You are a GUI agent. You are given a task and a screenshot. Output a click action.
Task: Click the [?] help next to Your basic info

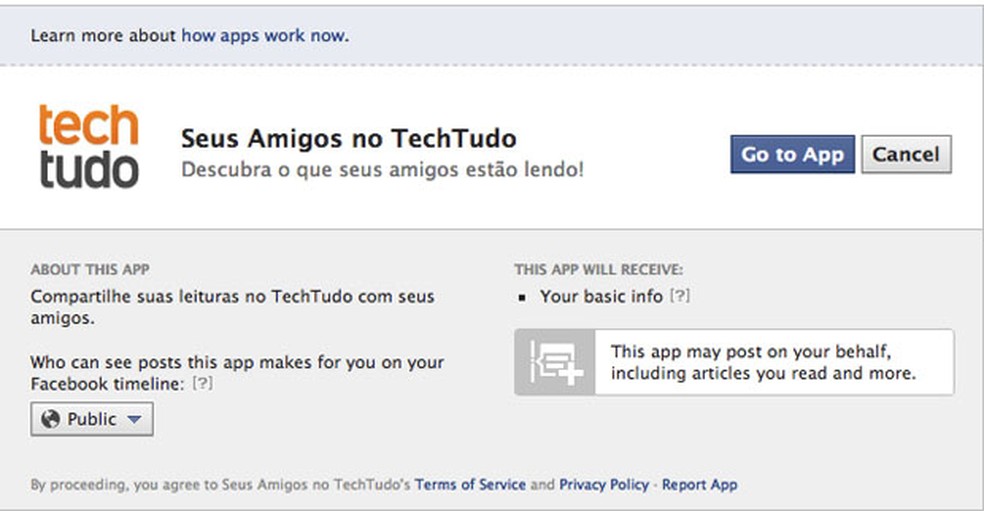coord(680,296)
